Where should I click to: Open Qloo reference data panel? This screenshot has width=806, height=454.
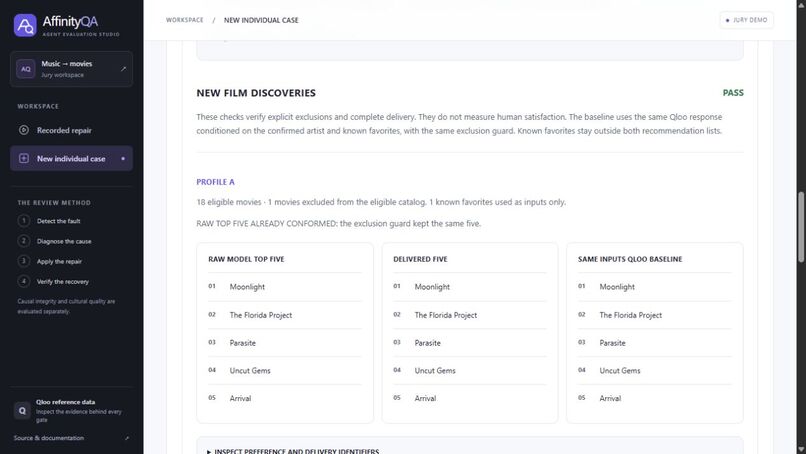(x=71, y=410)
